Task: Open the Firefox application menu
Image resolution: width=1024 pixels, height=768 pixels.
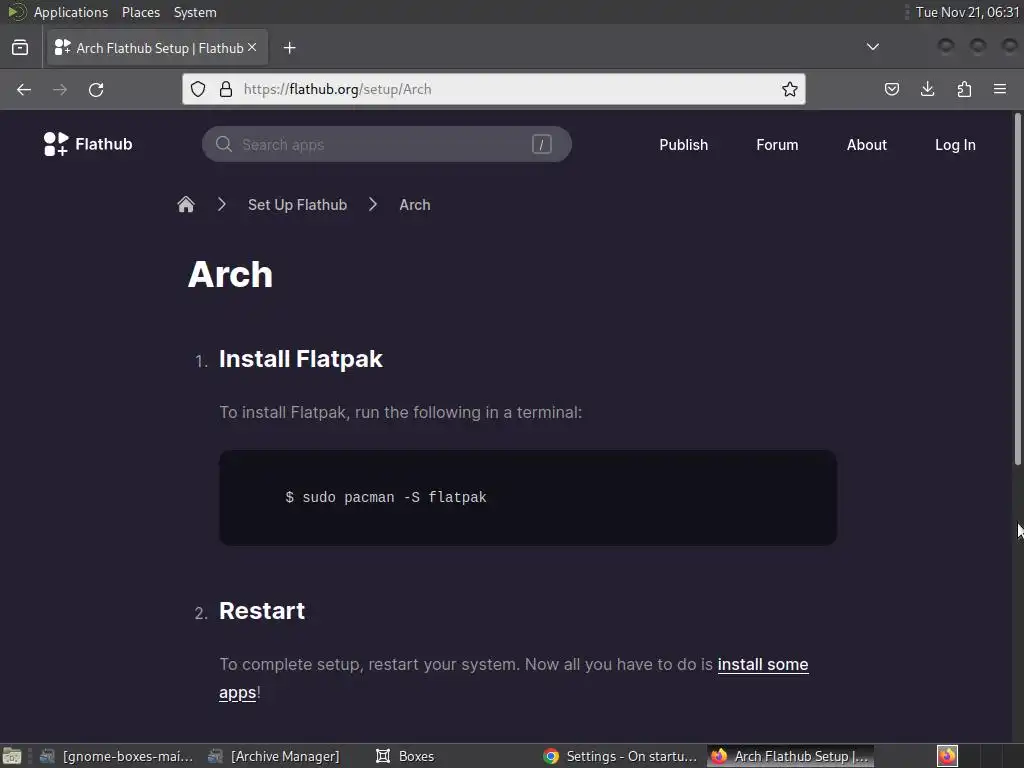Action: tap(1000, 89)
